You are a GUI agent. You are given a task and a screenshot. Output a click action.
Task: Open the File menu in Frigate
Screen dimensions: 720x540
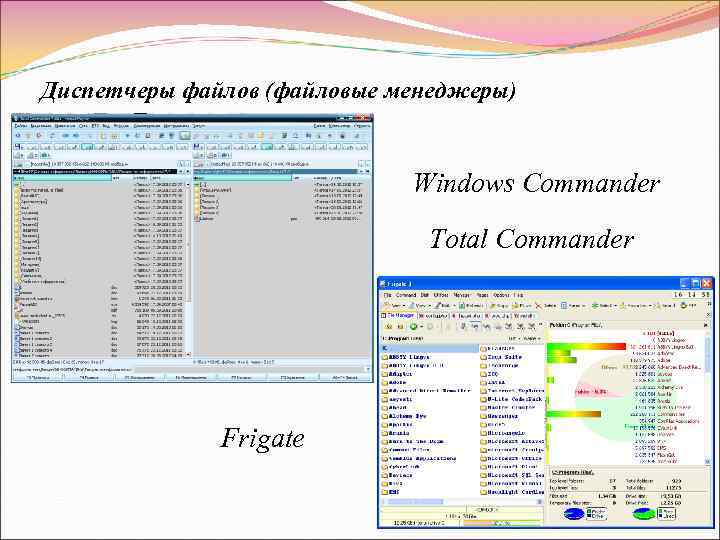[x=387, y=295]
